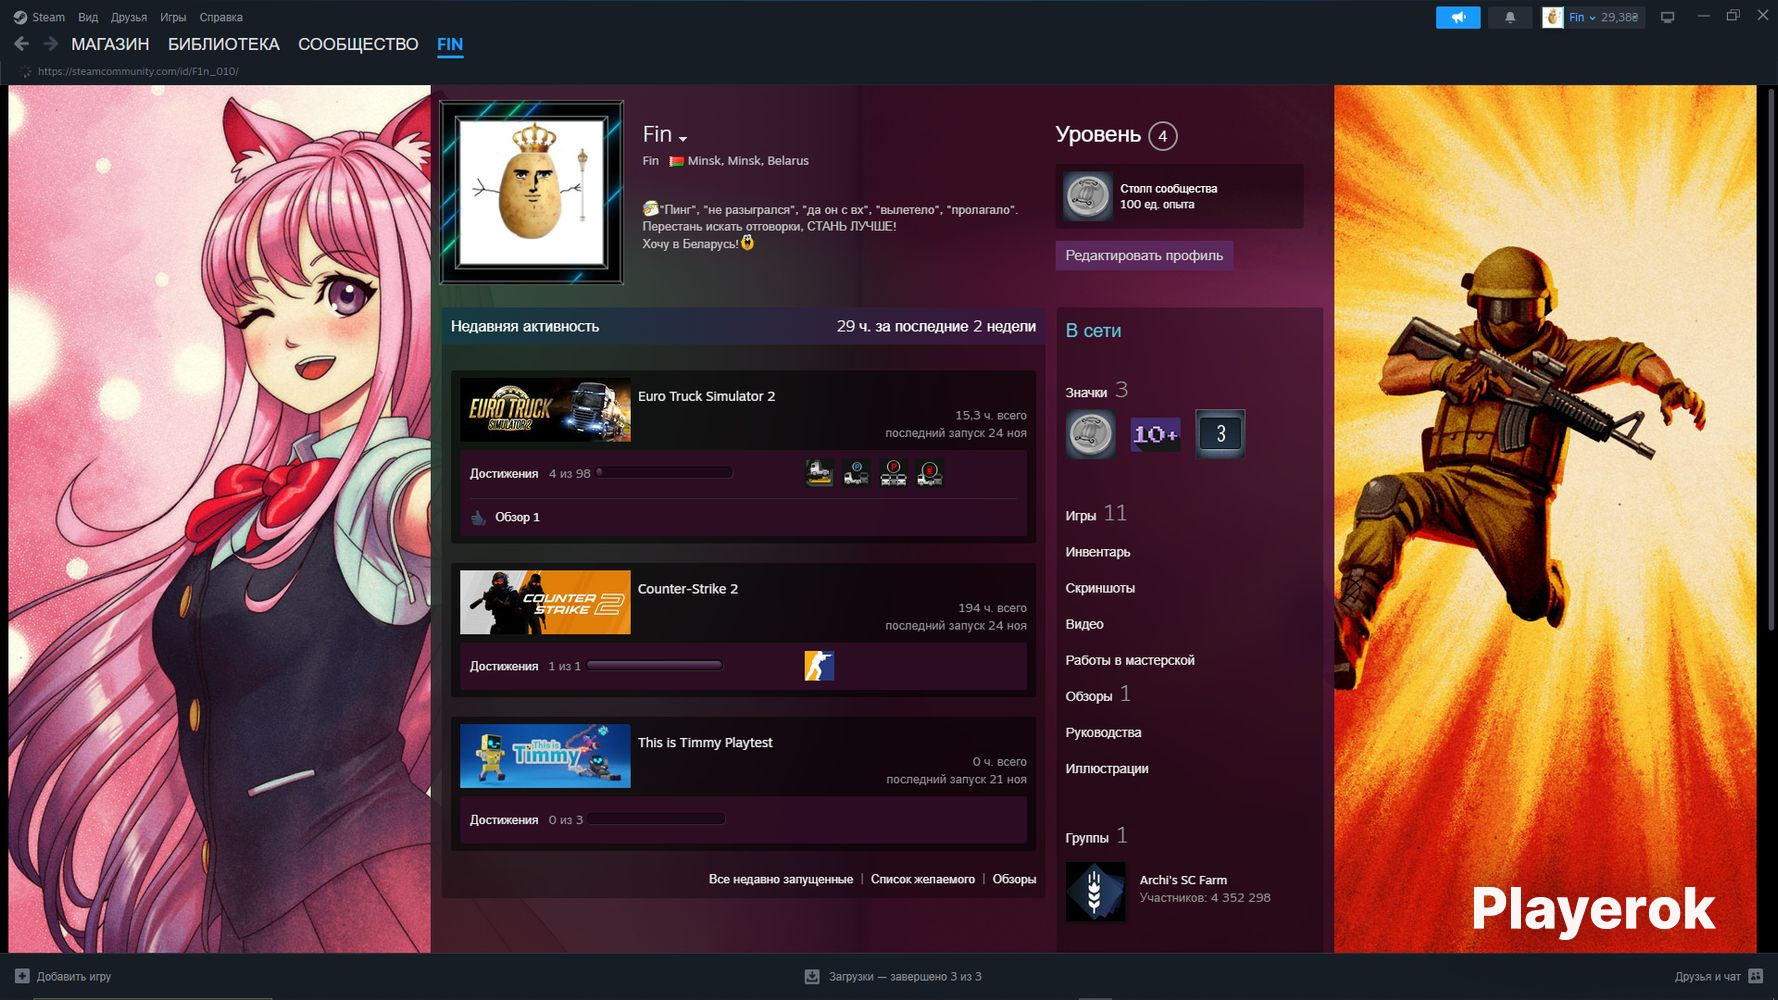Switch to the СООБЩЕСТВО tab
The image size is (1778, 1000).
point(358,44)
